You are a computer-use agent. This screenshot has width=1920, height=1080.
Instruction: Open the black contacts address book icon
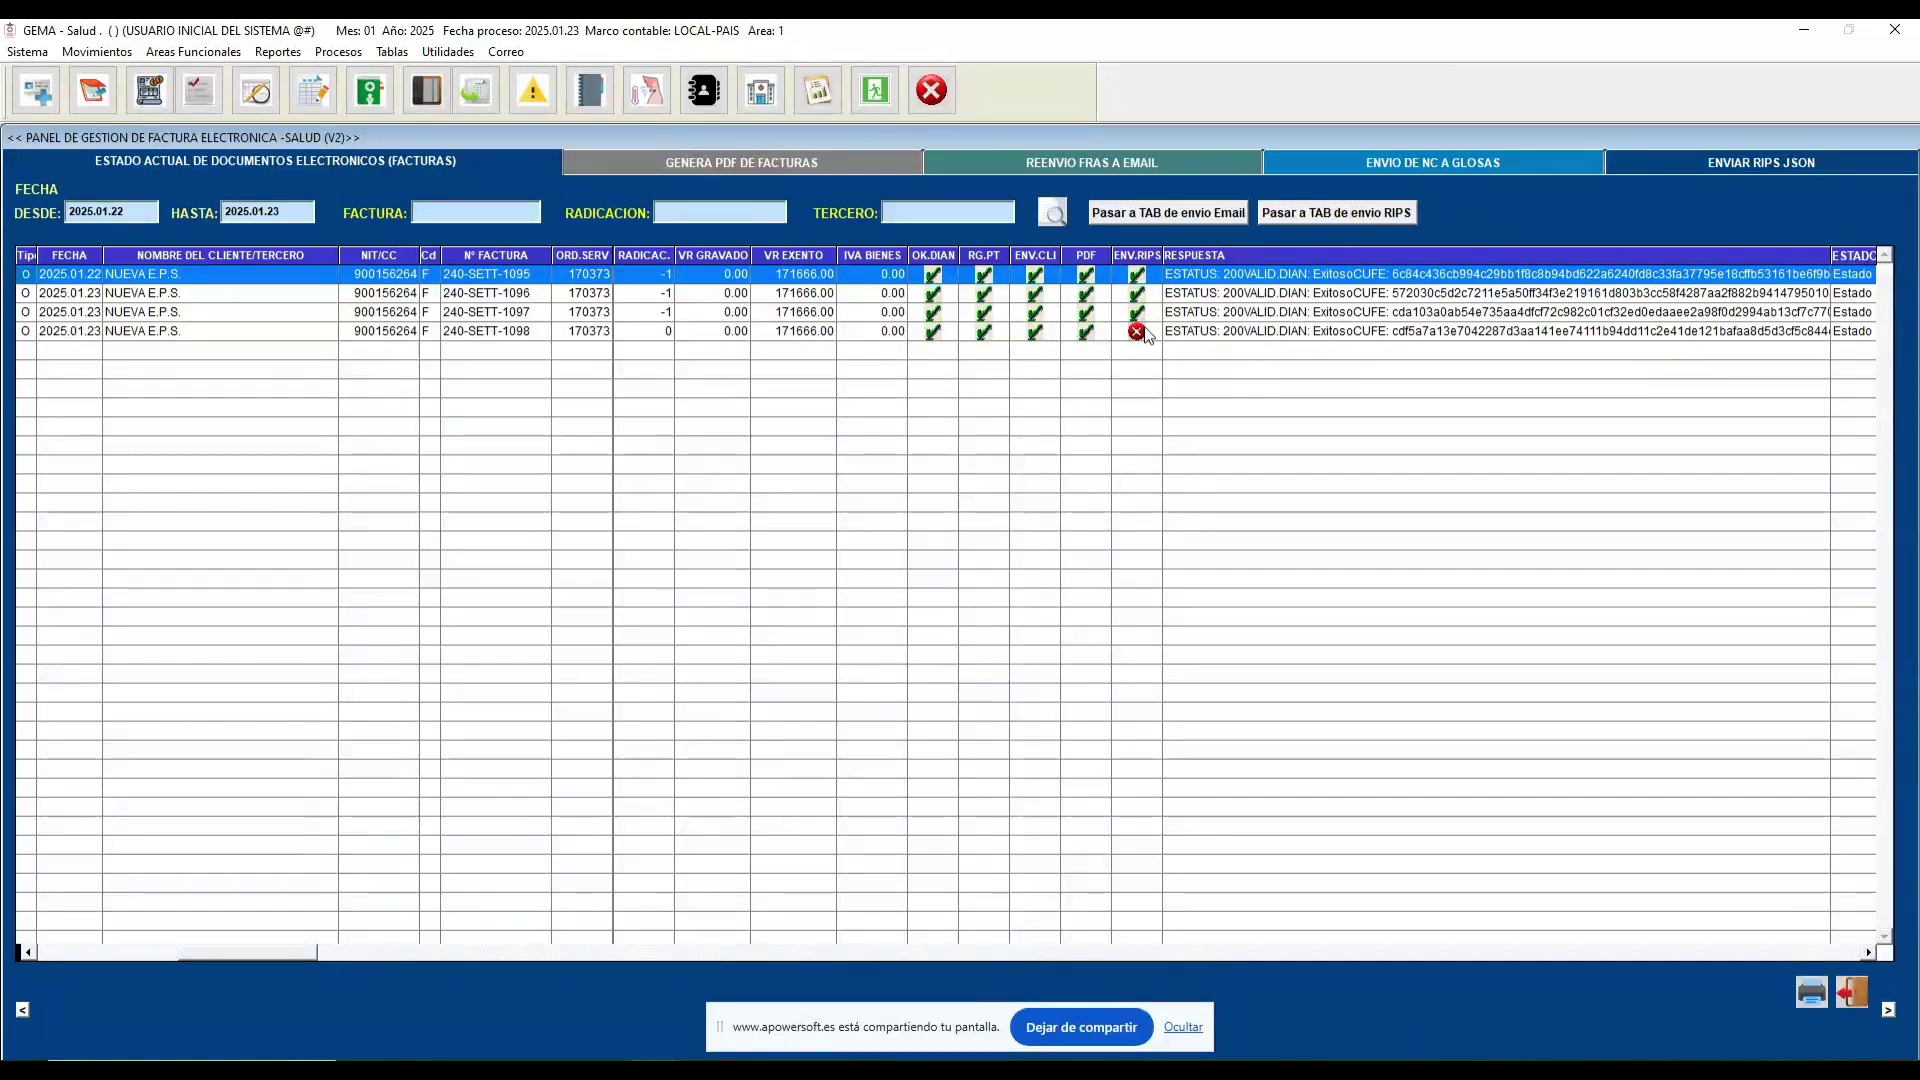pos(704,91)
